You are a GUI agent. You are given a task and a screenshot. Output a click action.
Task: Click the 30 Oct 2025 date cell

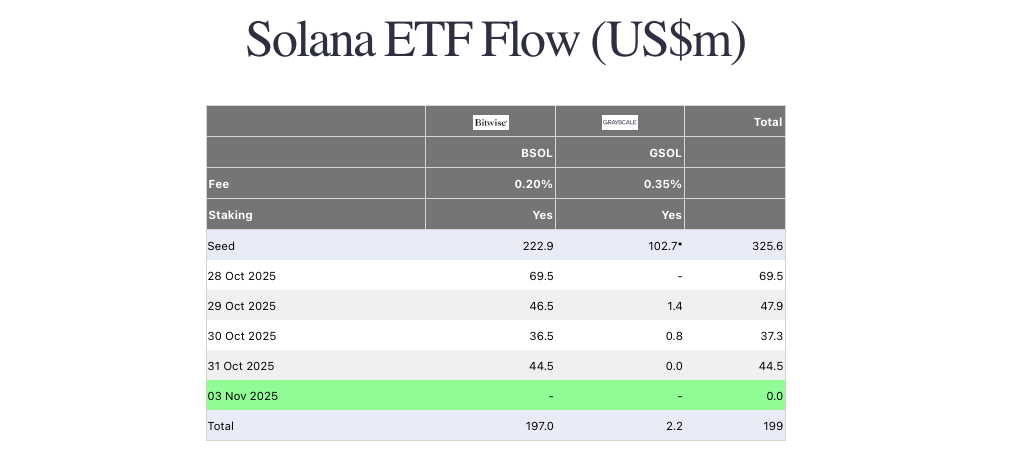[x=241, y=336]
